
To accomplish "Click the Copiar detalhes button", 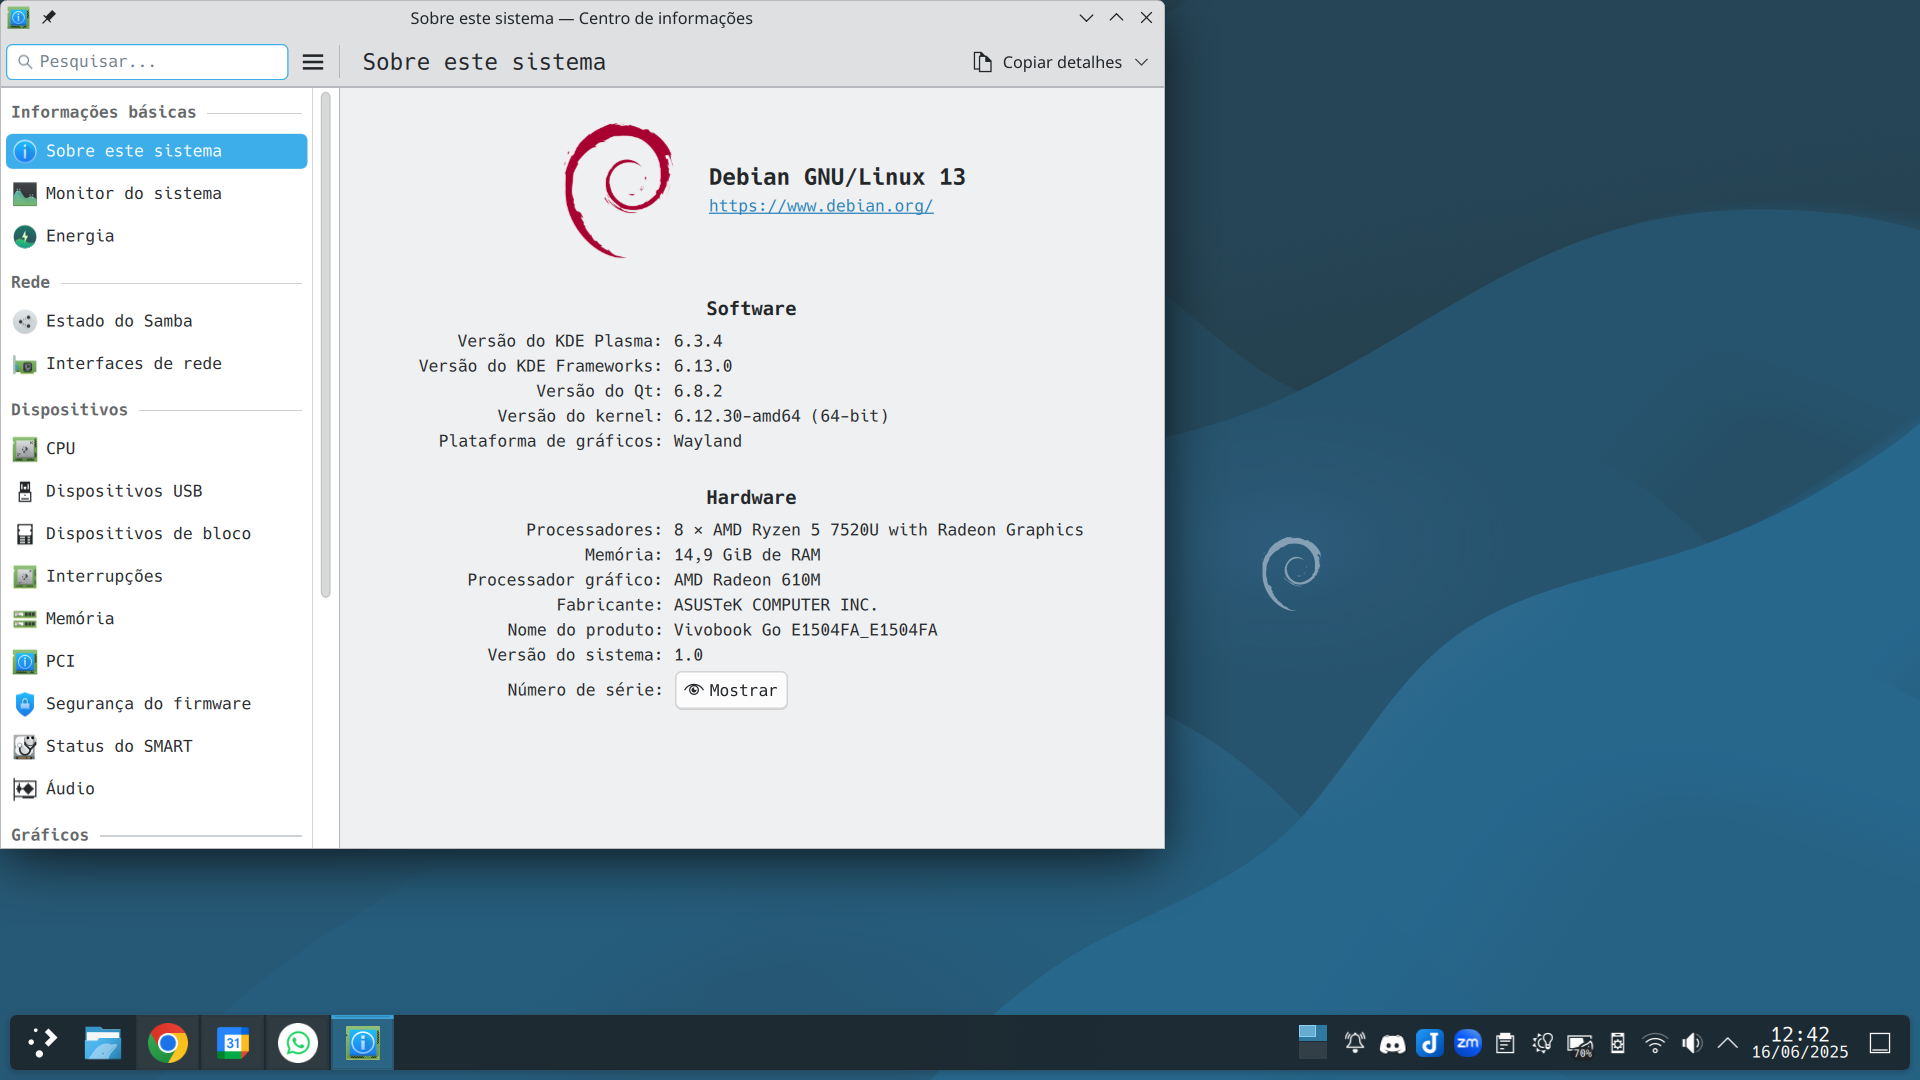I will tap(1049, 62).
